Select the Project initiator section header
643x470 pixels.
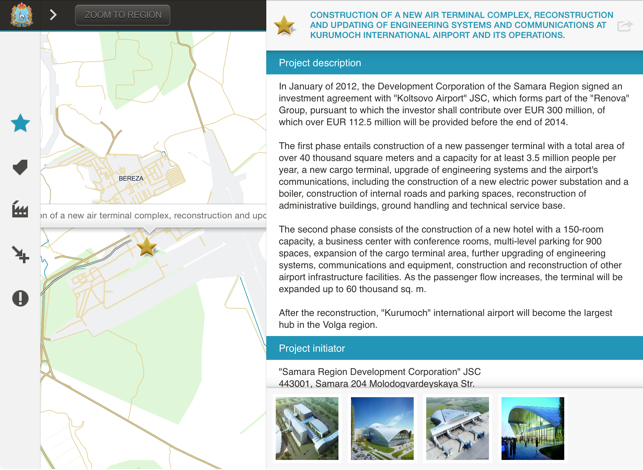[454, 348]
